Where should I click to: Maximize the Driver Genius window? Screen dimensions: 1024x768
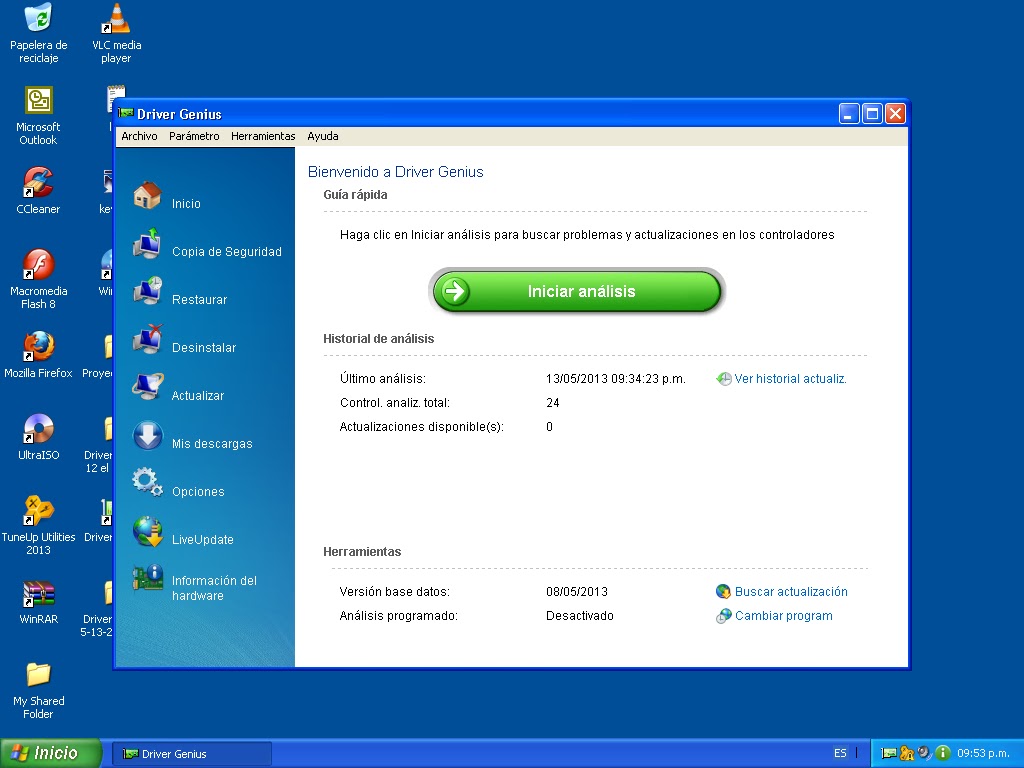click(x=872, y=114)
